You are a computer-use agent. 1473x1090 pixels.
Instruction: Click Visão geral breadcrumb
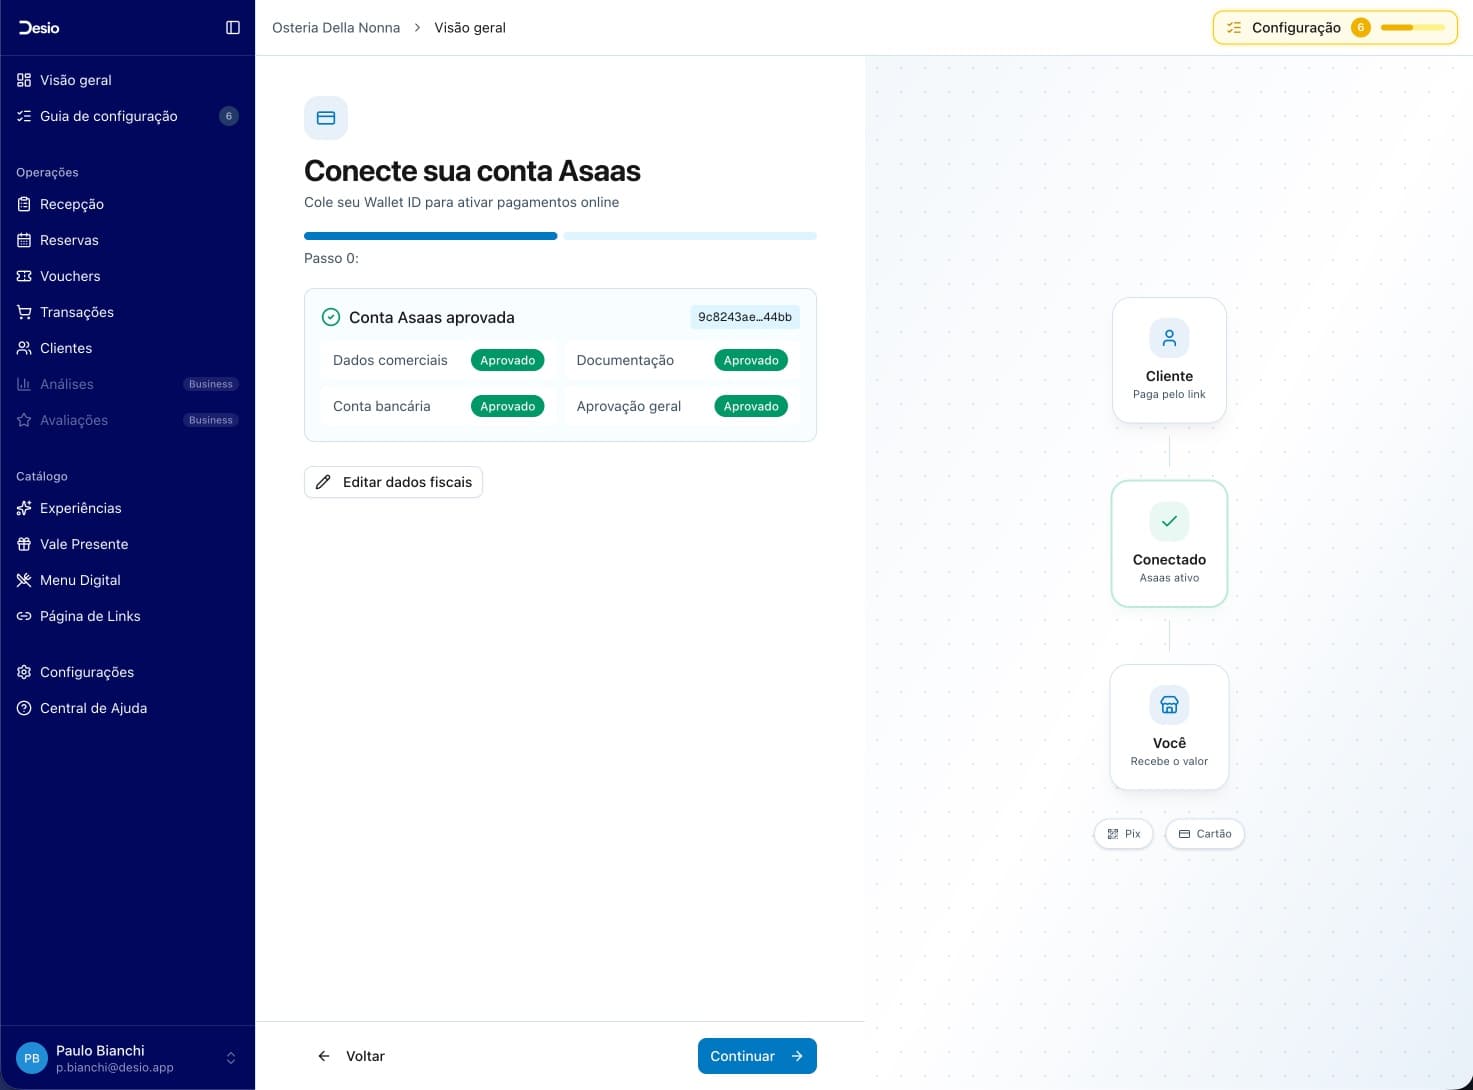coord(470,28)
